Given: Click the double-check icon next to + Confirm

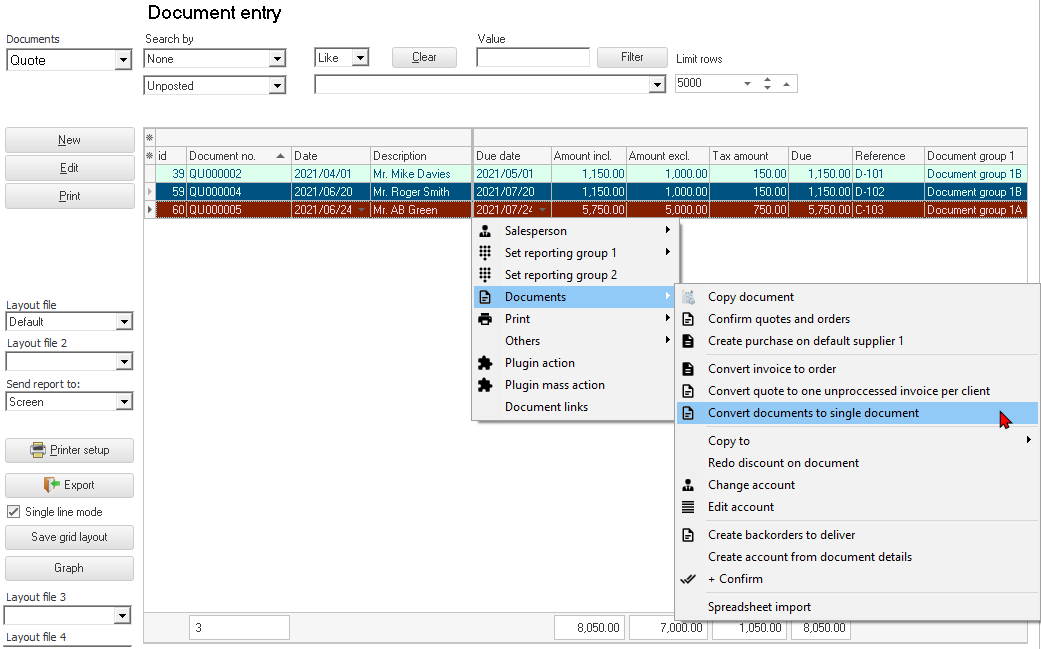Looking at the screenshot, I should pyautogui.click(x=688, y=579).
